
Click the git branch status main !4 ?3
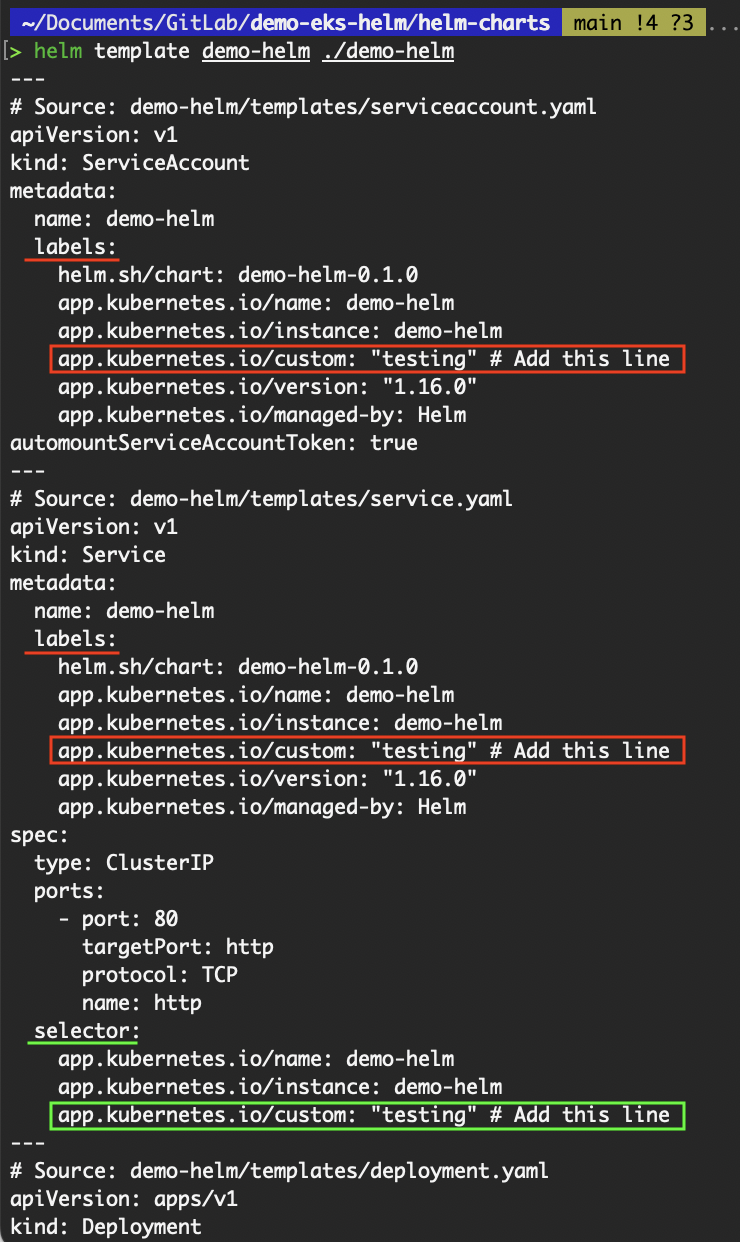634,22
